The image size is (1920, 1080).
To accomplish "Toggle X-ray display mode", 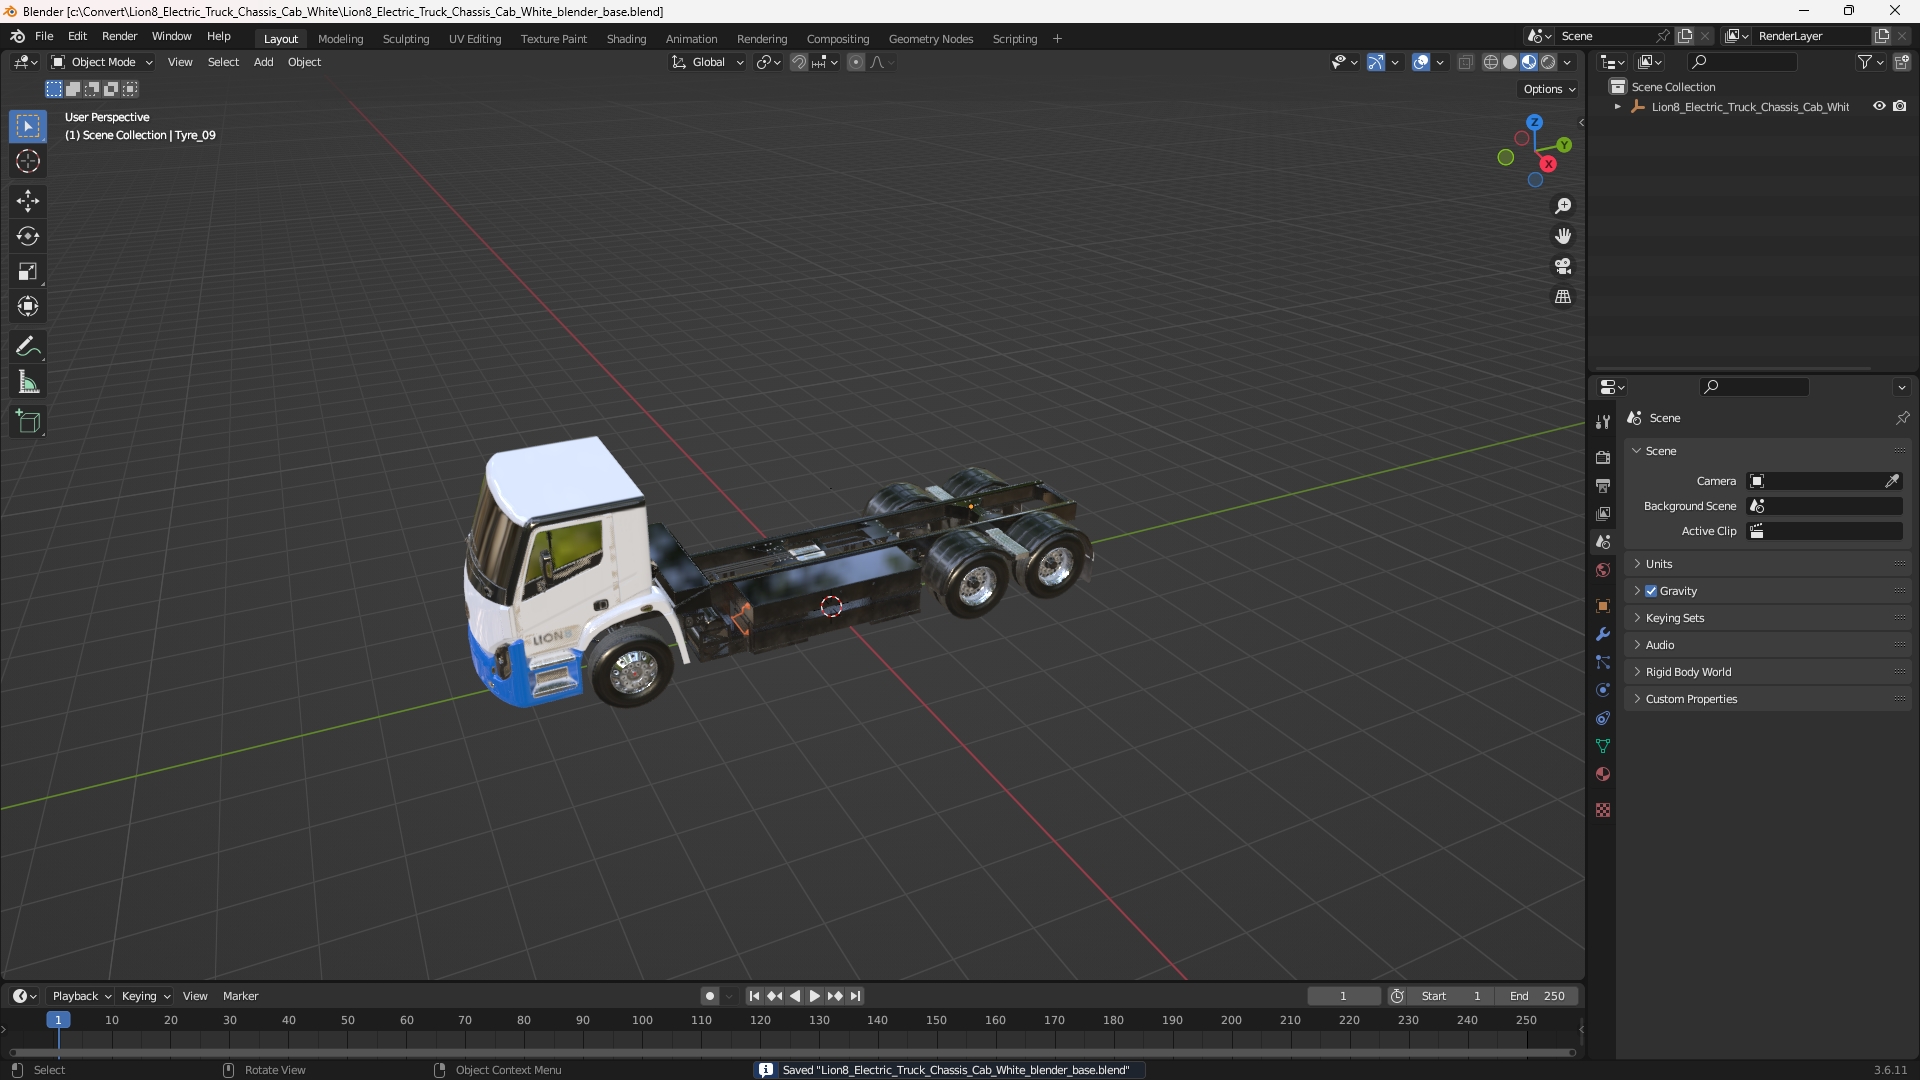I will pyautogui.click(x=1465, y=62).
